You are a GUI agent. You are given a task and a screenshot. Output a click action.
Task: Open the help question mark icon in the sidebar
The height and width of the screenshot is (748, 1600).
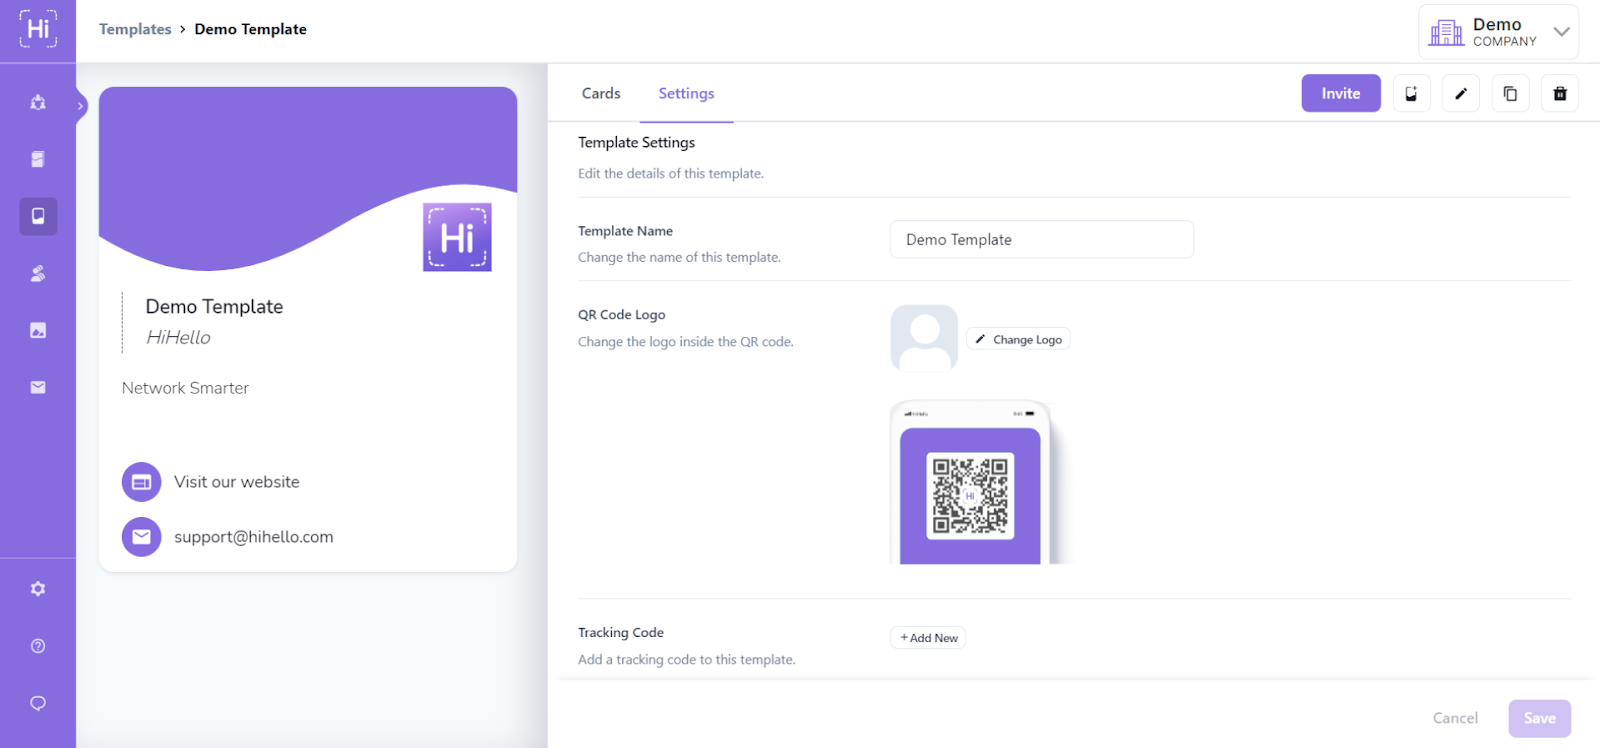pyautogui.click(x=38, y=646)
